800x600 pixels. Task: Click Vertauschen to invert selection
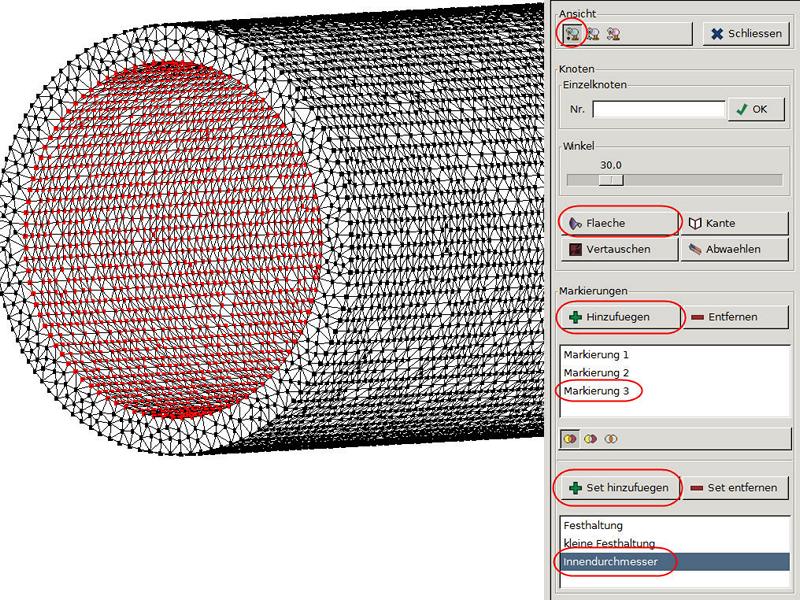pos(619,249)
